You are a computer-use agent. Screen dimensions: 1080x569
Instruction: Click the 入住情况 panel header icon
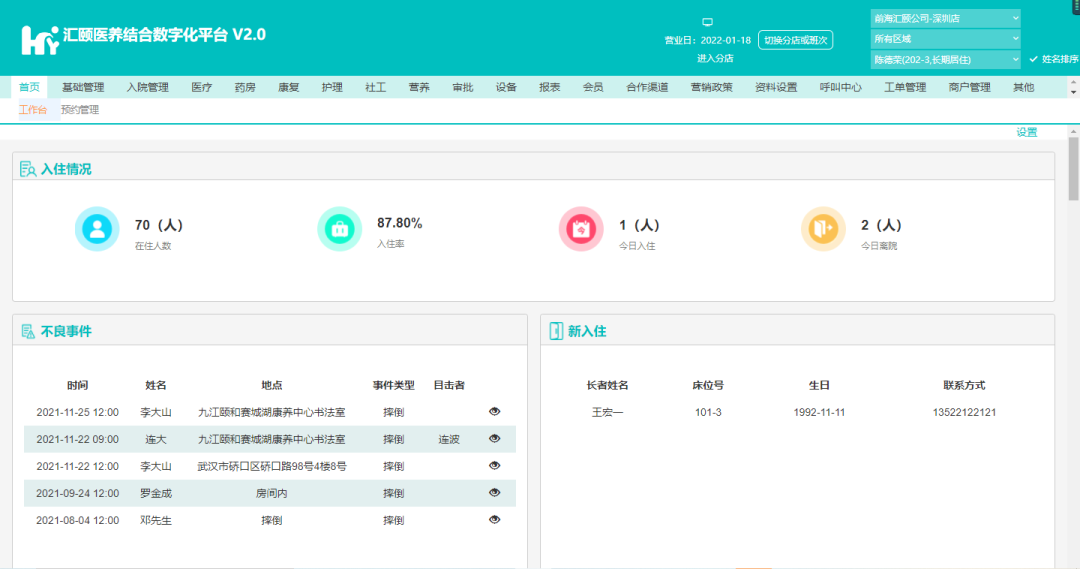click(x=28, y=169)
